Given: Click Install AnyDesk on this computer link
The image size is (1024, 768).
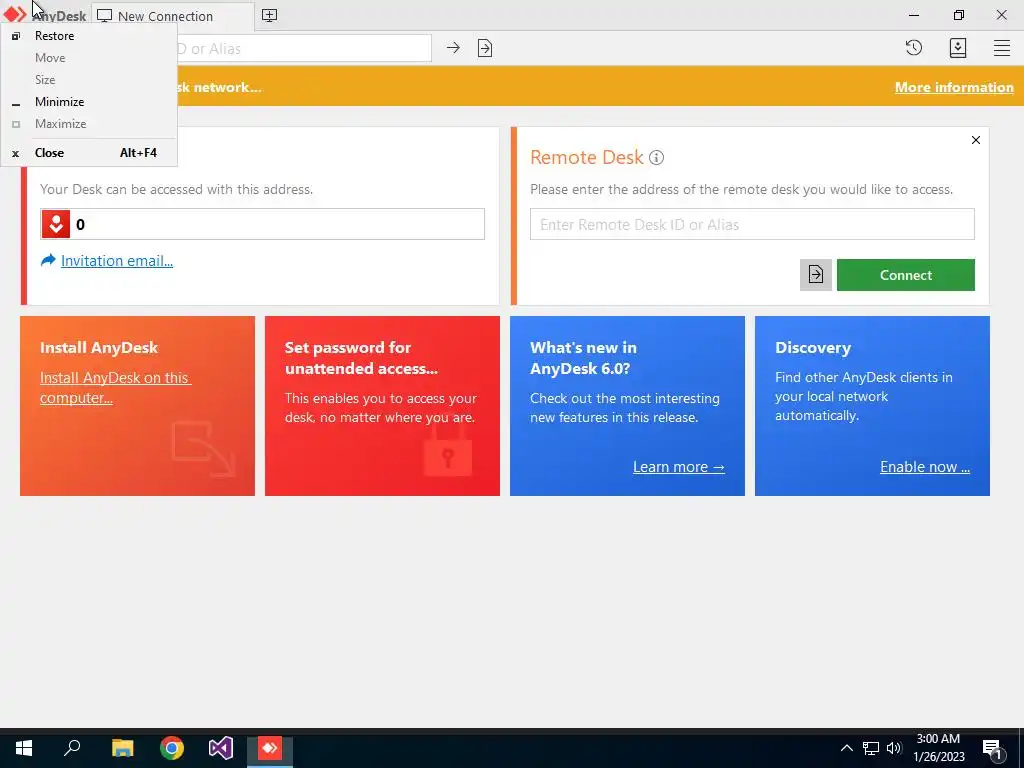Looking at the screenshot, I should tap(115, 388).
